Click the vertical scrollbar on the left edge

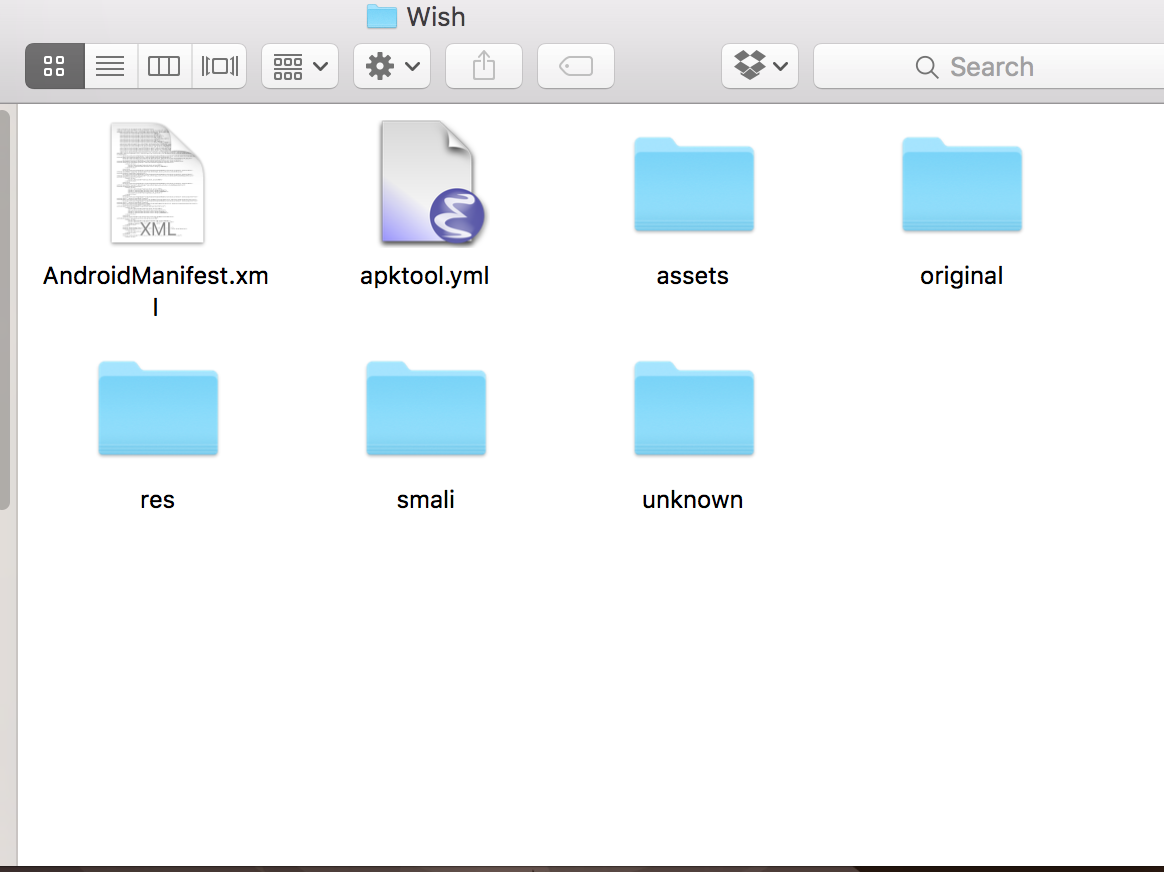(x=4, y=309)
